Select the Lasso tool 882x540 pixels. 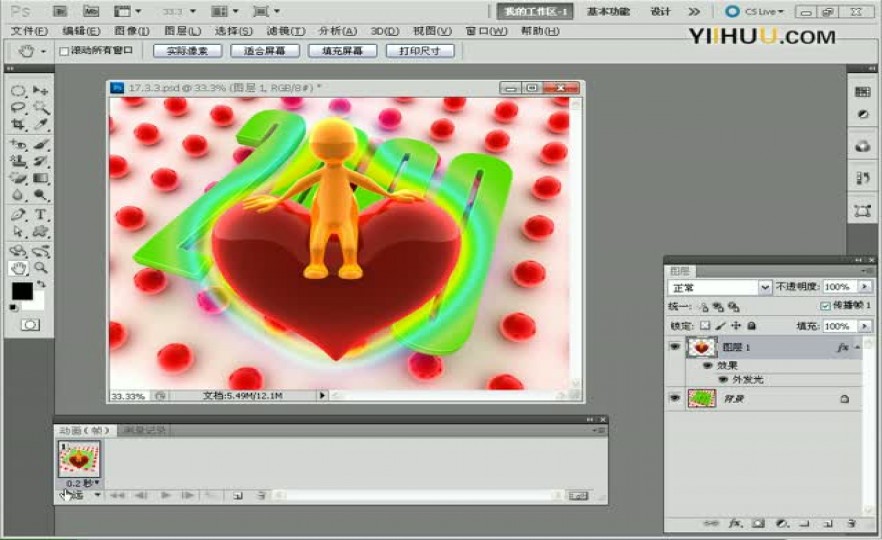click(18, 107)
